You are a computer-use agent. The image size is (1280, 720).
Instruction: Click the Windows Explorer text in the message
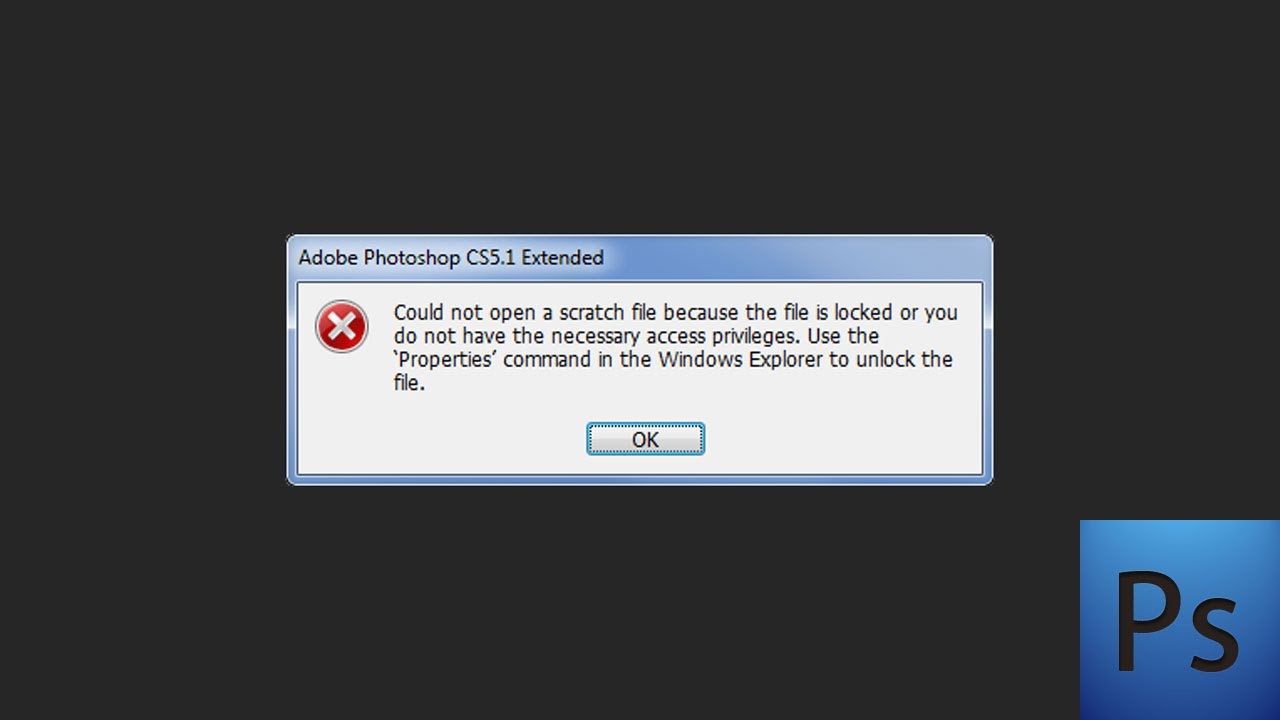tap(740, 360)
